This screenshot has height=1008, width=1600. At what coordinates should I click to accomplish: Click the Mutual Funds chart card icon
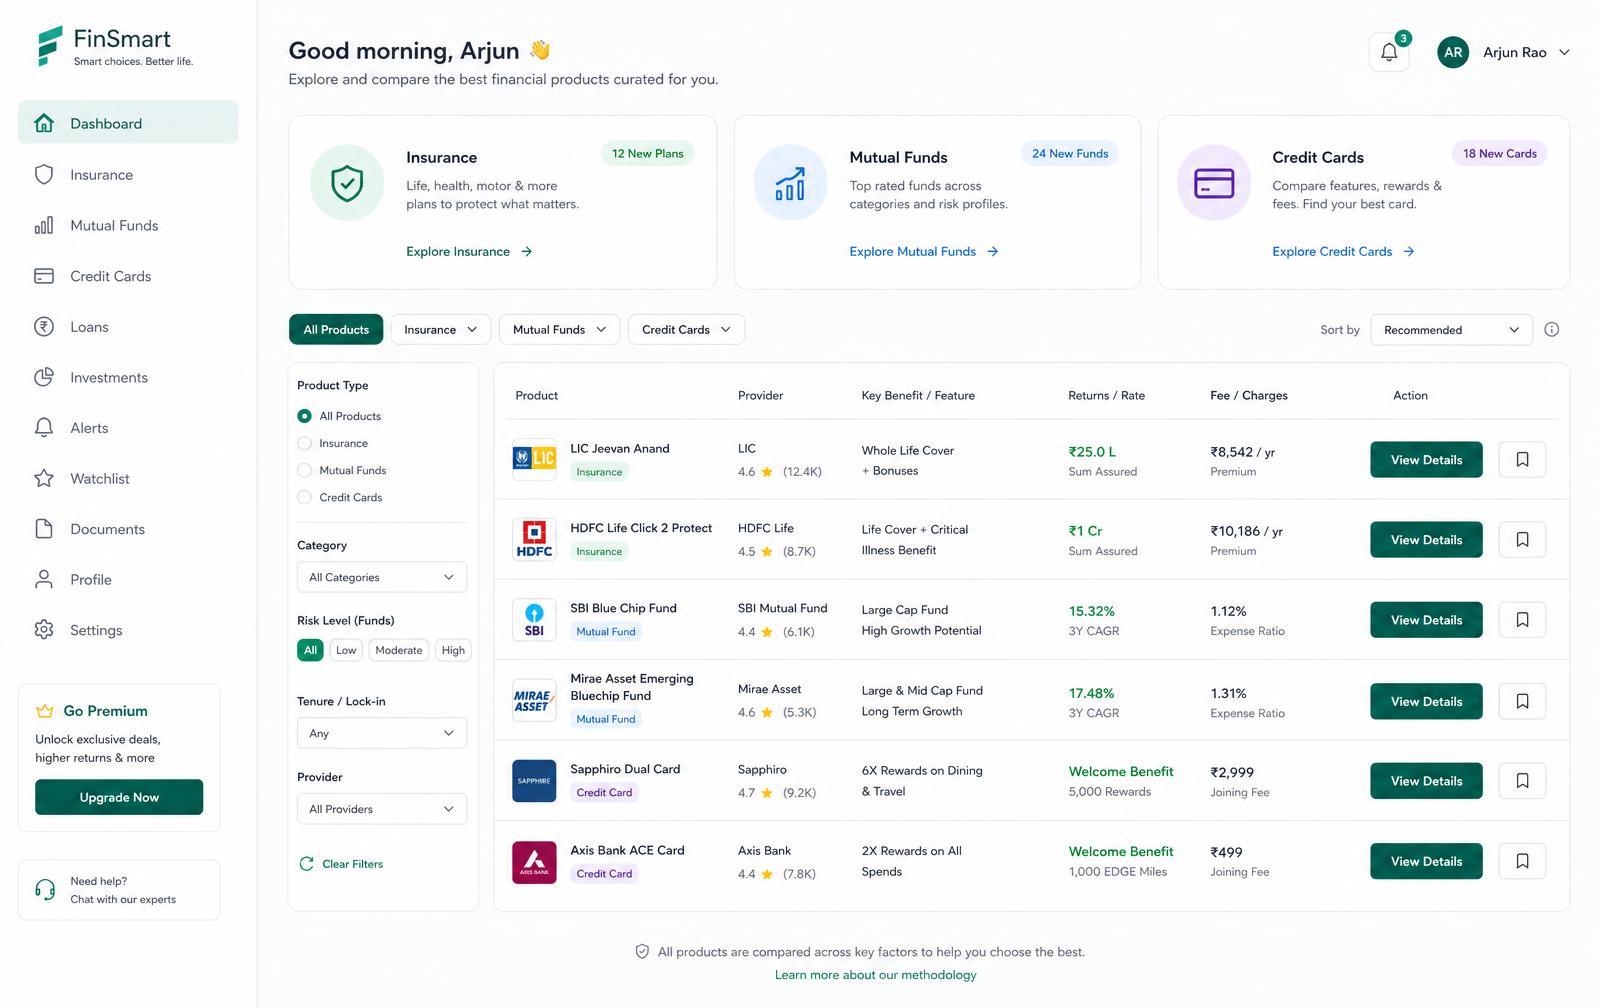click(790, 183)
